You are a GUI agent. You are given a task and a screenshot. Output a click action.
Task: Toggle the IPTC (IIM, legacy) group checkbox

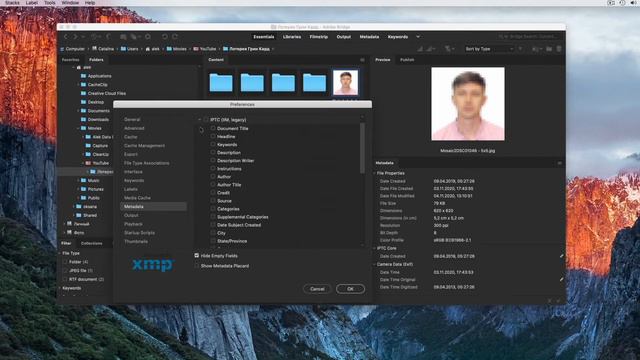206,120
